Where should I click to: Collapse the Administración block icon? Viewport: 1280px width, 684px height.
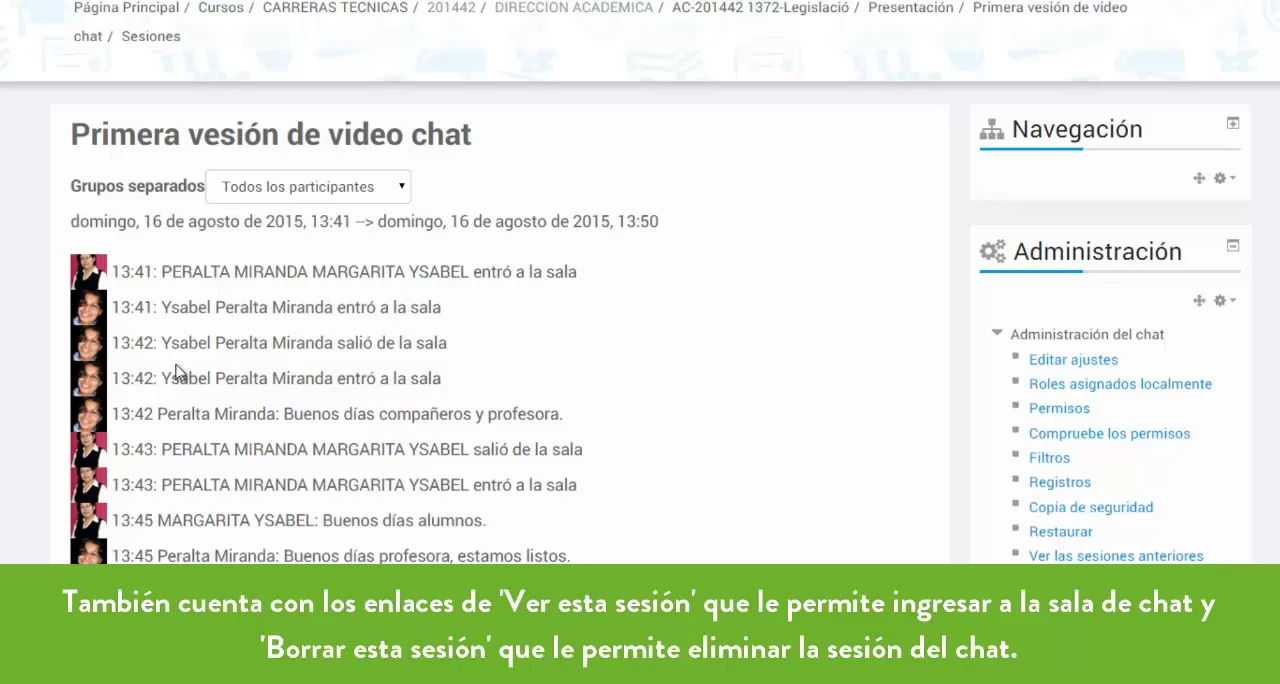coord(1233,245)
